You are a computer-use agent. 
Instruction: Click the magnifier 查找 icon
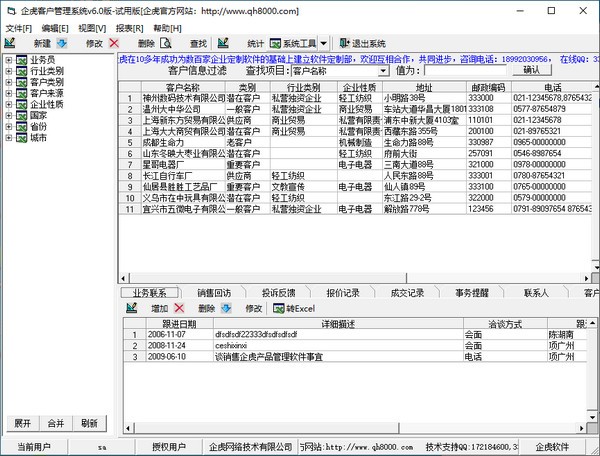[166, 43]
